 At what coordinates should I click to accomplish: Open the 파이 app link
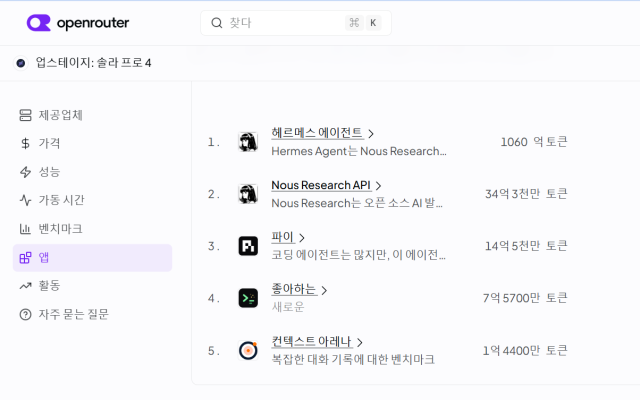pos(282,237)
